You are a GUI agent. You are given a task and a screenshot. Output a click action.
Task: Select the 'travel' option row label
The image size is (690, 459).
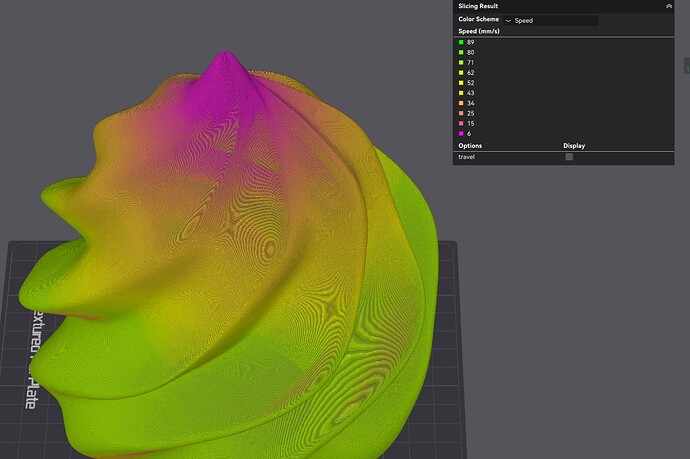[x=466, y=157]
